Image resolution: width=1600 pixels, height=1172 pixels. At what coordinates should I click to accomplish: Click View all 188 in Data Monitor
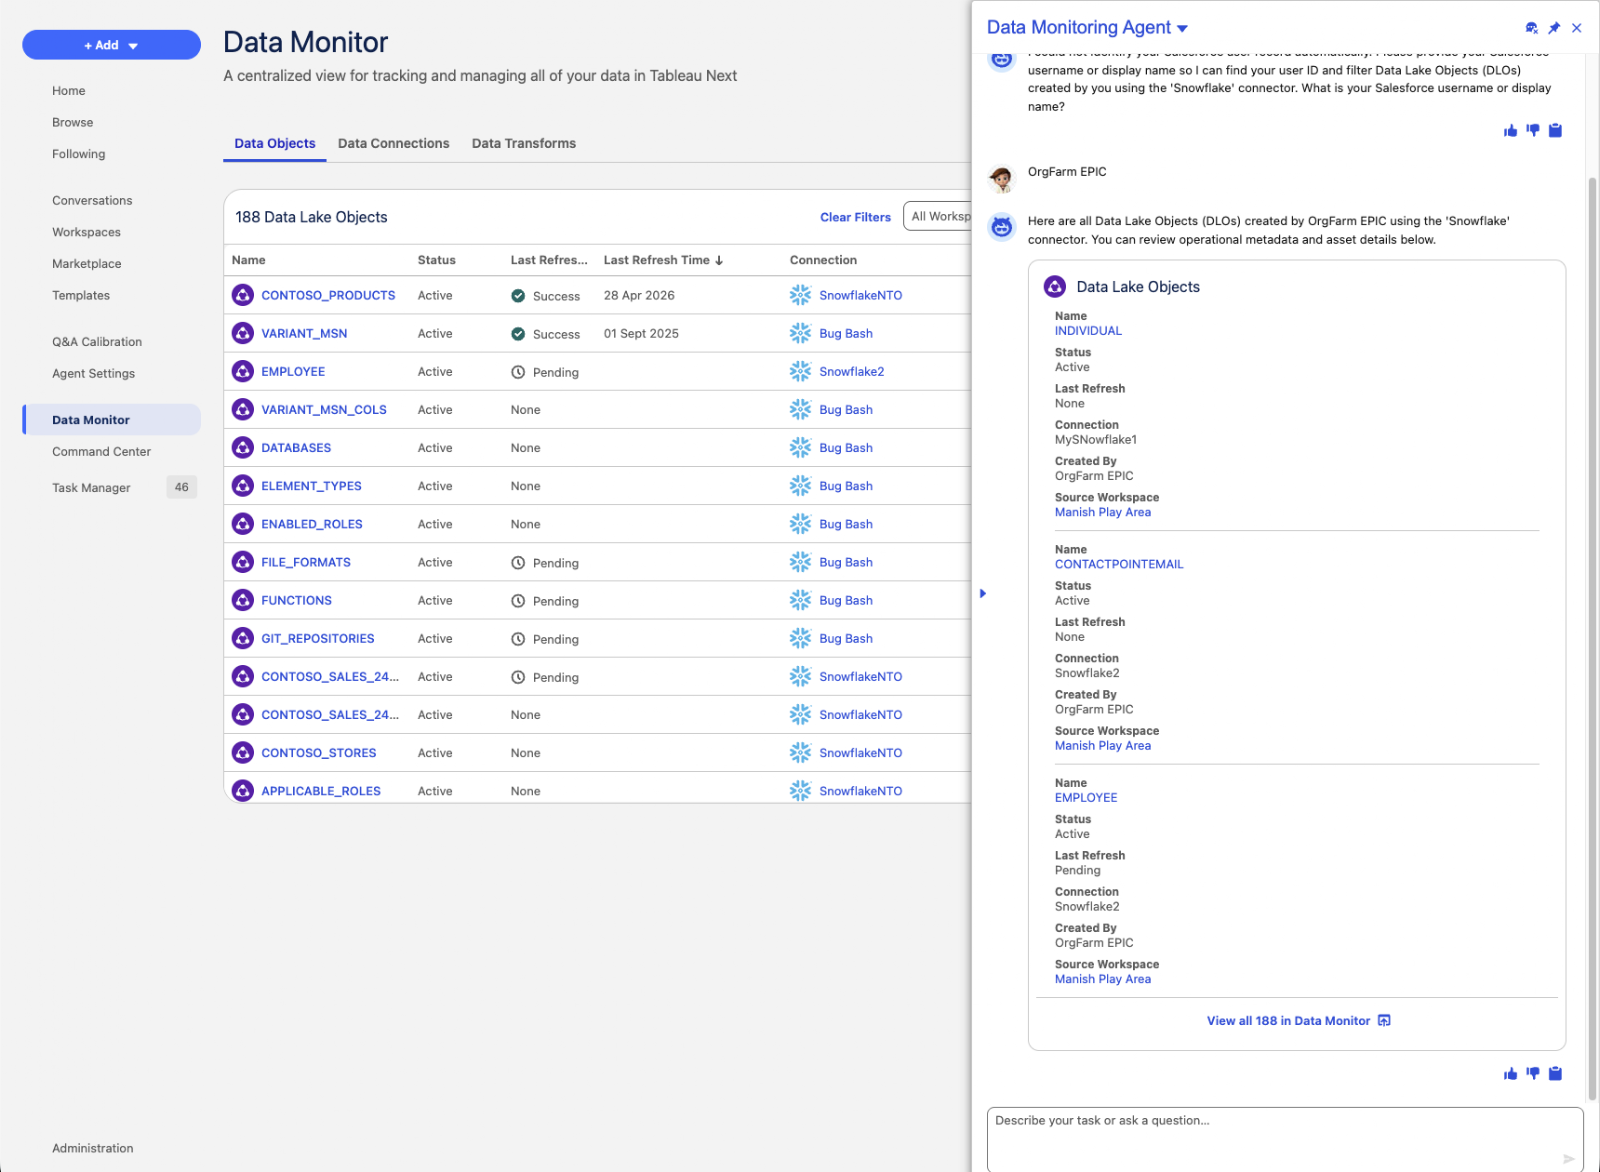coord(1288,1021)
